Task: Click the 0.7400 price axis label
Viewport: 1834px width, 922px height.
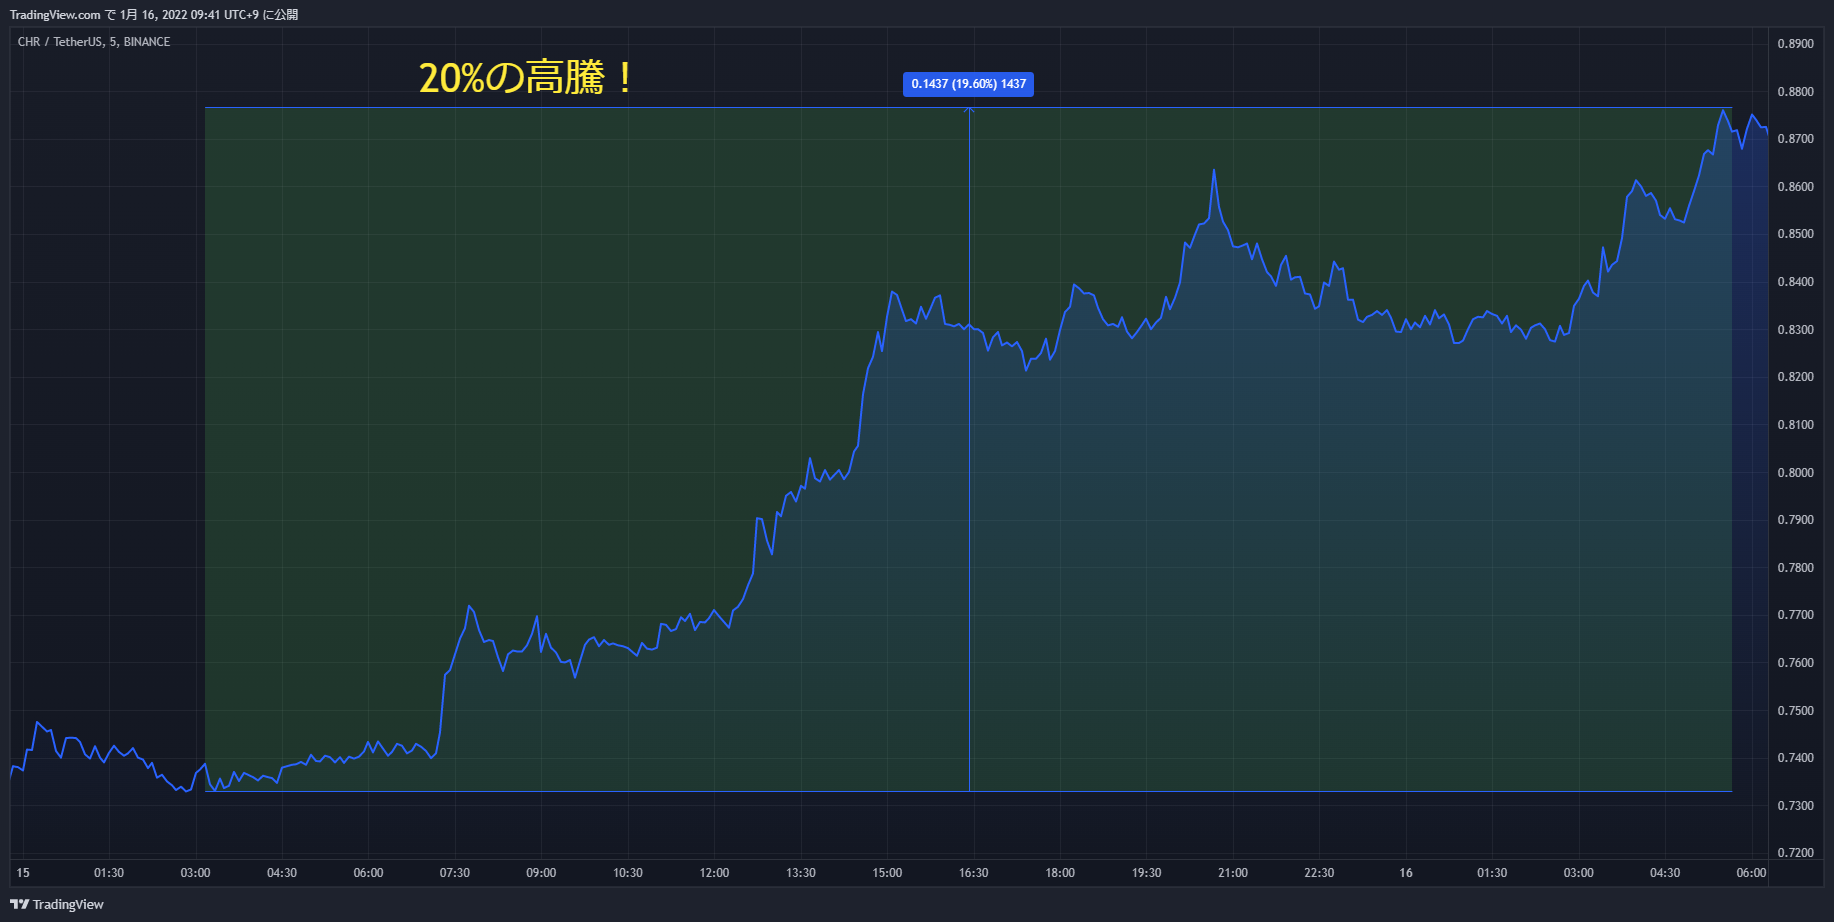Action: (x=1795, y=758)
